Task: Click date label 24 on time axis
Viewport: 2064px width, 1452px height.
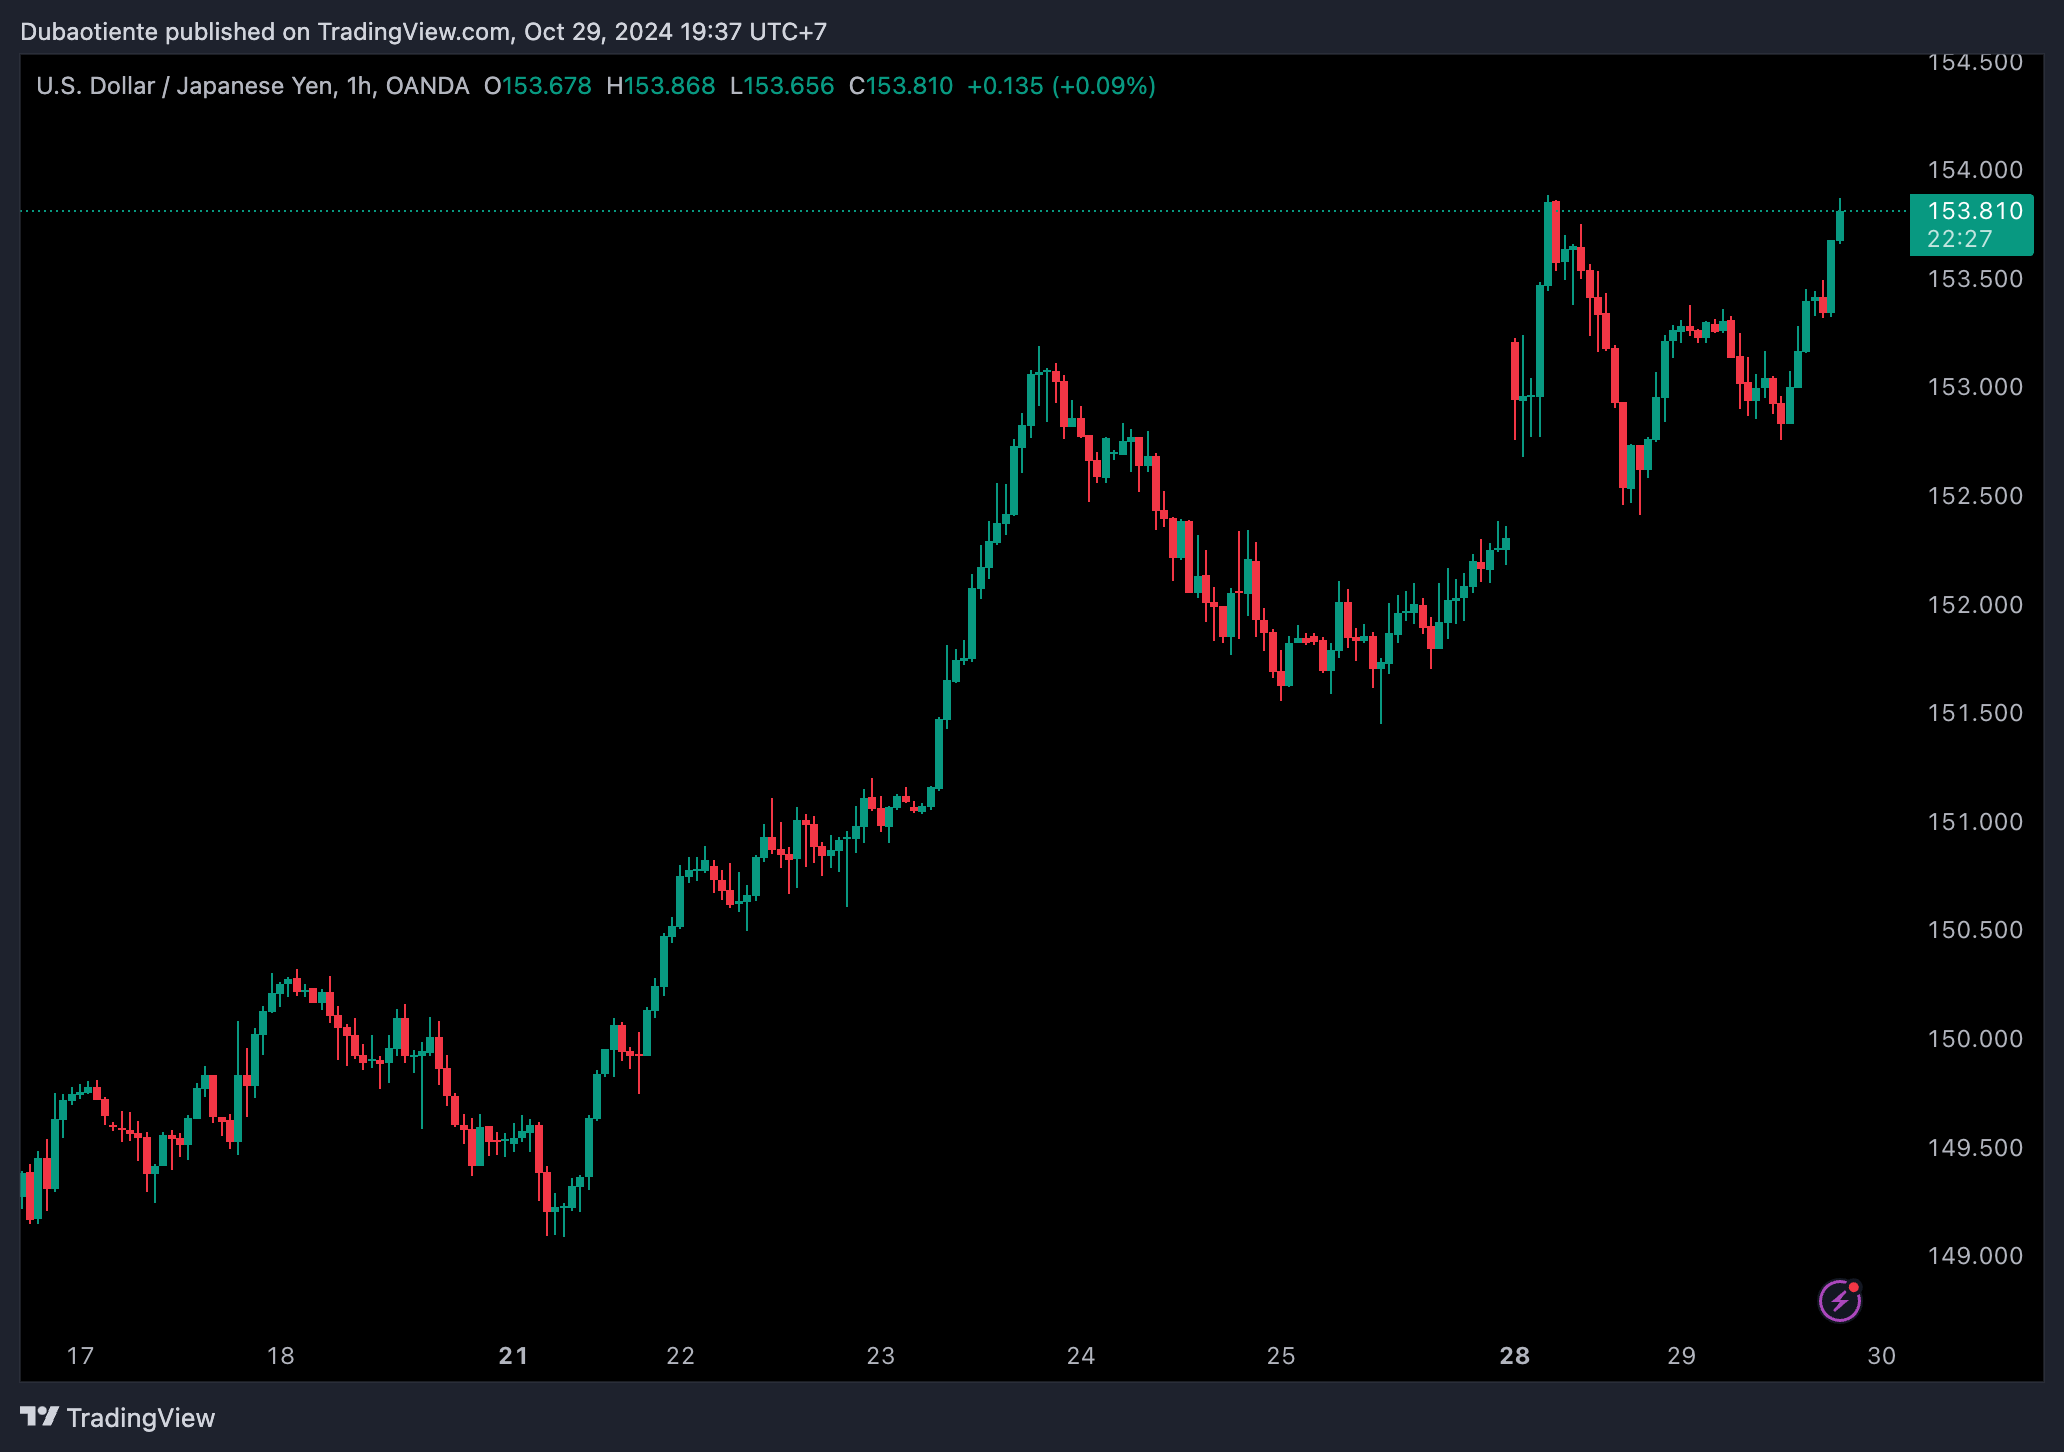Action: [1081, 1356]
